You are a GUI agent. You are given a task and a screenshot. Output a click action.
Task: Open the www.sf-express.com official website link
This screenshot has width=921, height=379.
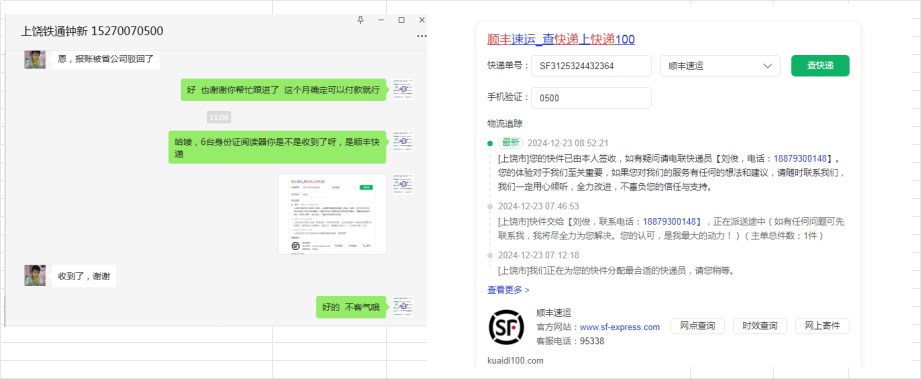pyautogui.click(x=620, y=327)
